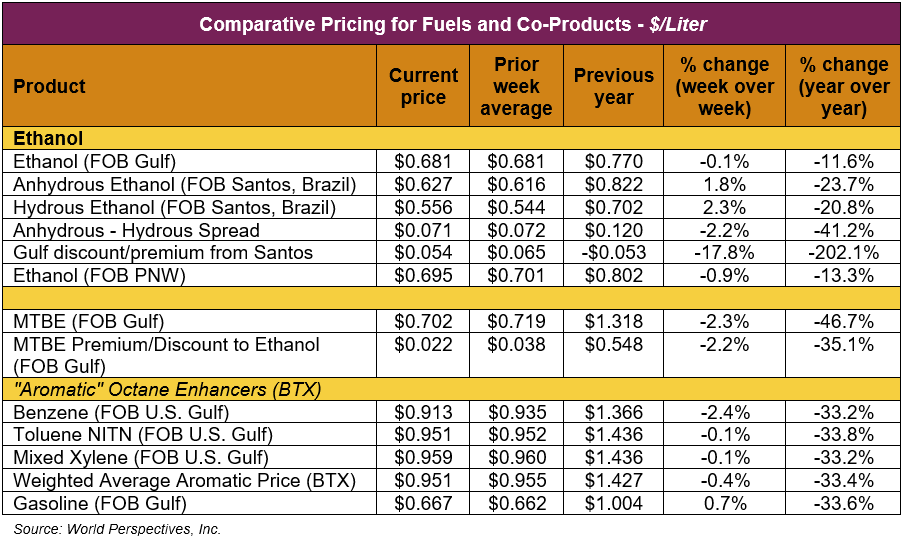
Task: Click the Current price column header
Action: pyautogui.click(x=423, y=86)
